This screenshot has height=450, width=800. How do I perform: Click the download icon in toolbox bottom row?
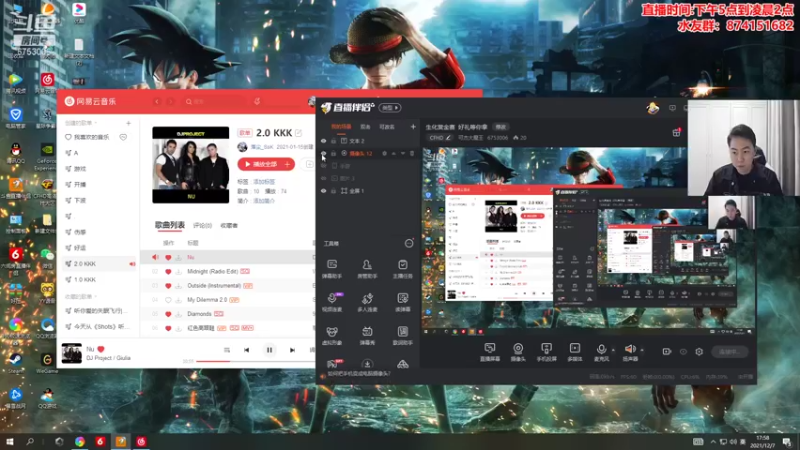(367, 364)
